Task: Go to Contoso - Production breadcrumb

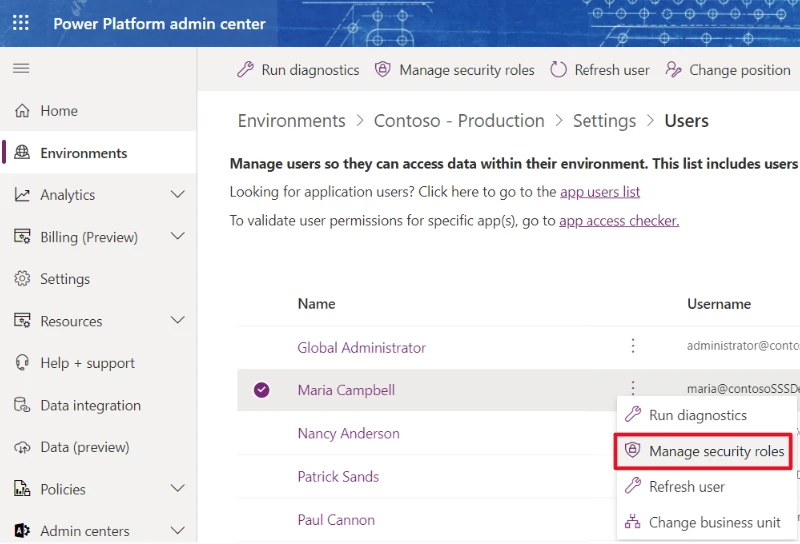Action: coord(459,121)
